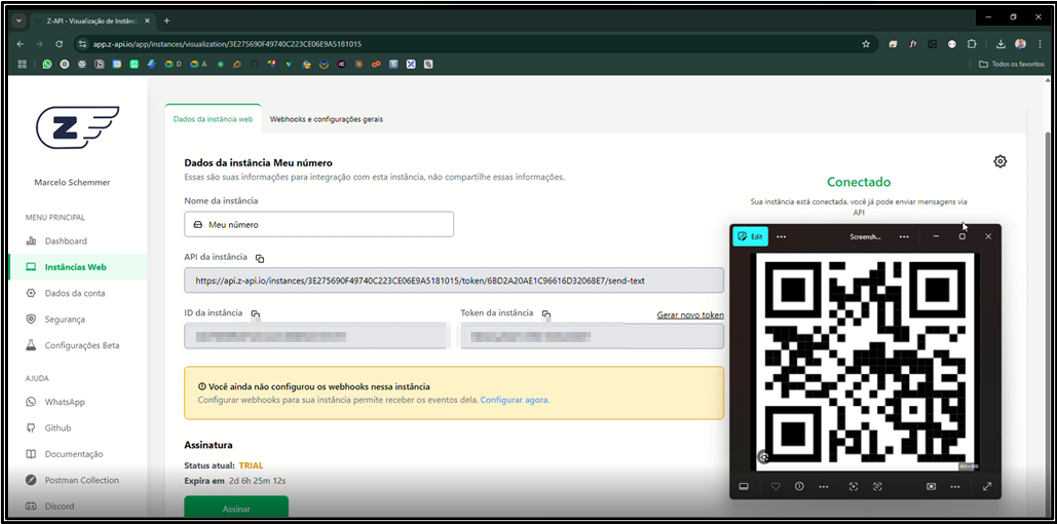Open tab search dropdown arrow
Viewport: 1057px width, 524px height.
tap(19, 21)
